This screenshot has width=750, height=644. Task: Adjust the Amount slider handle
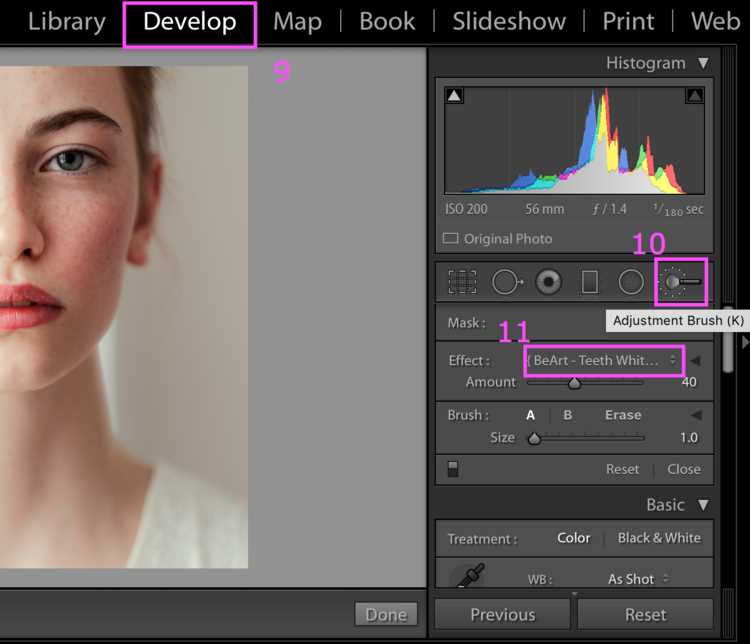[574, 383]
